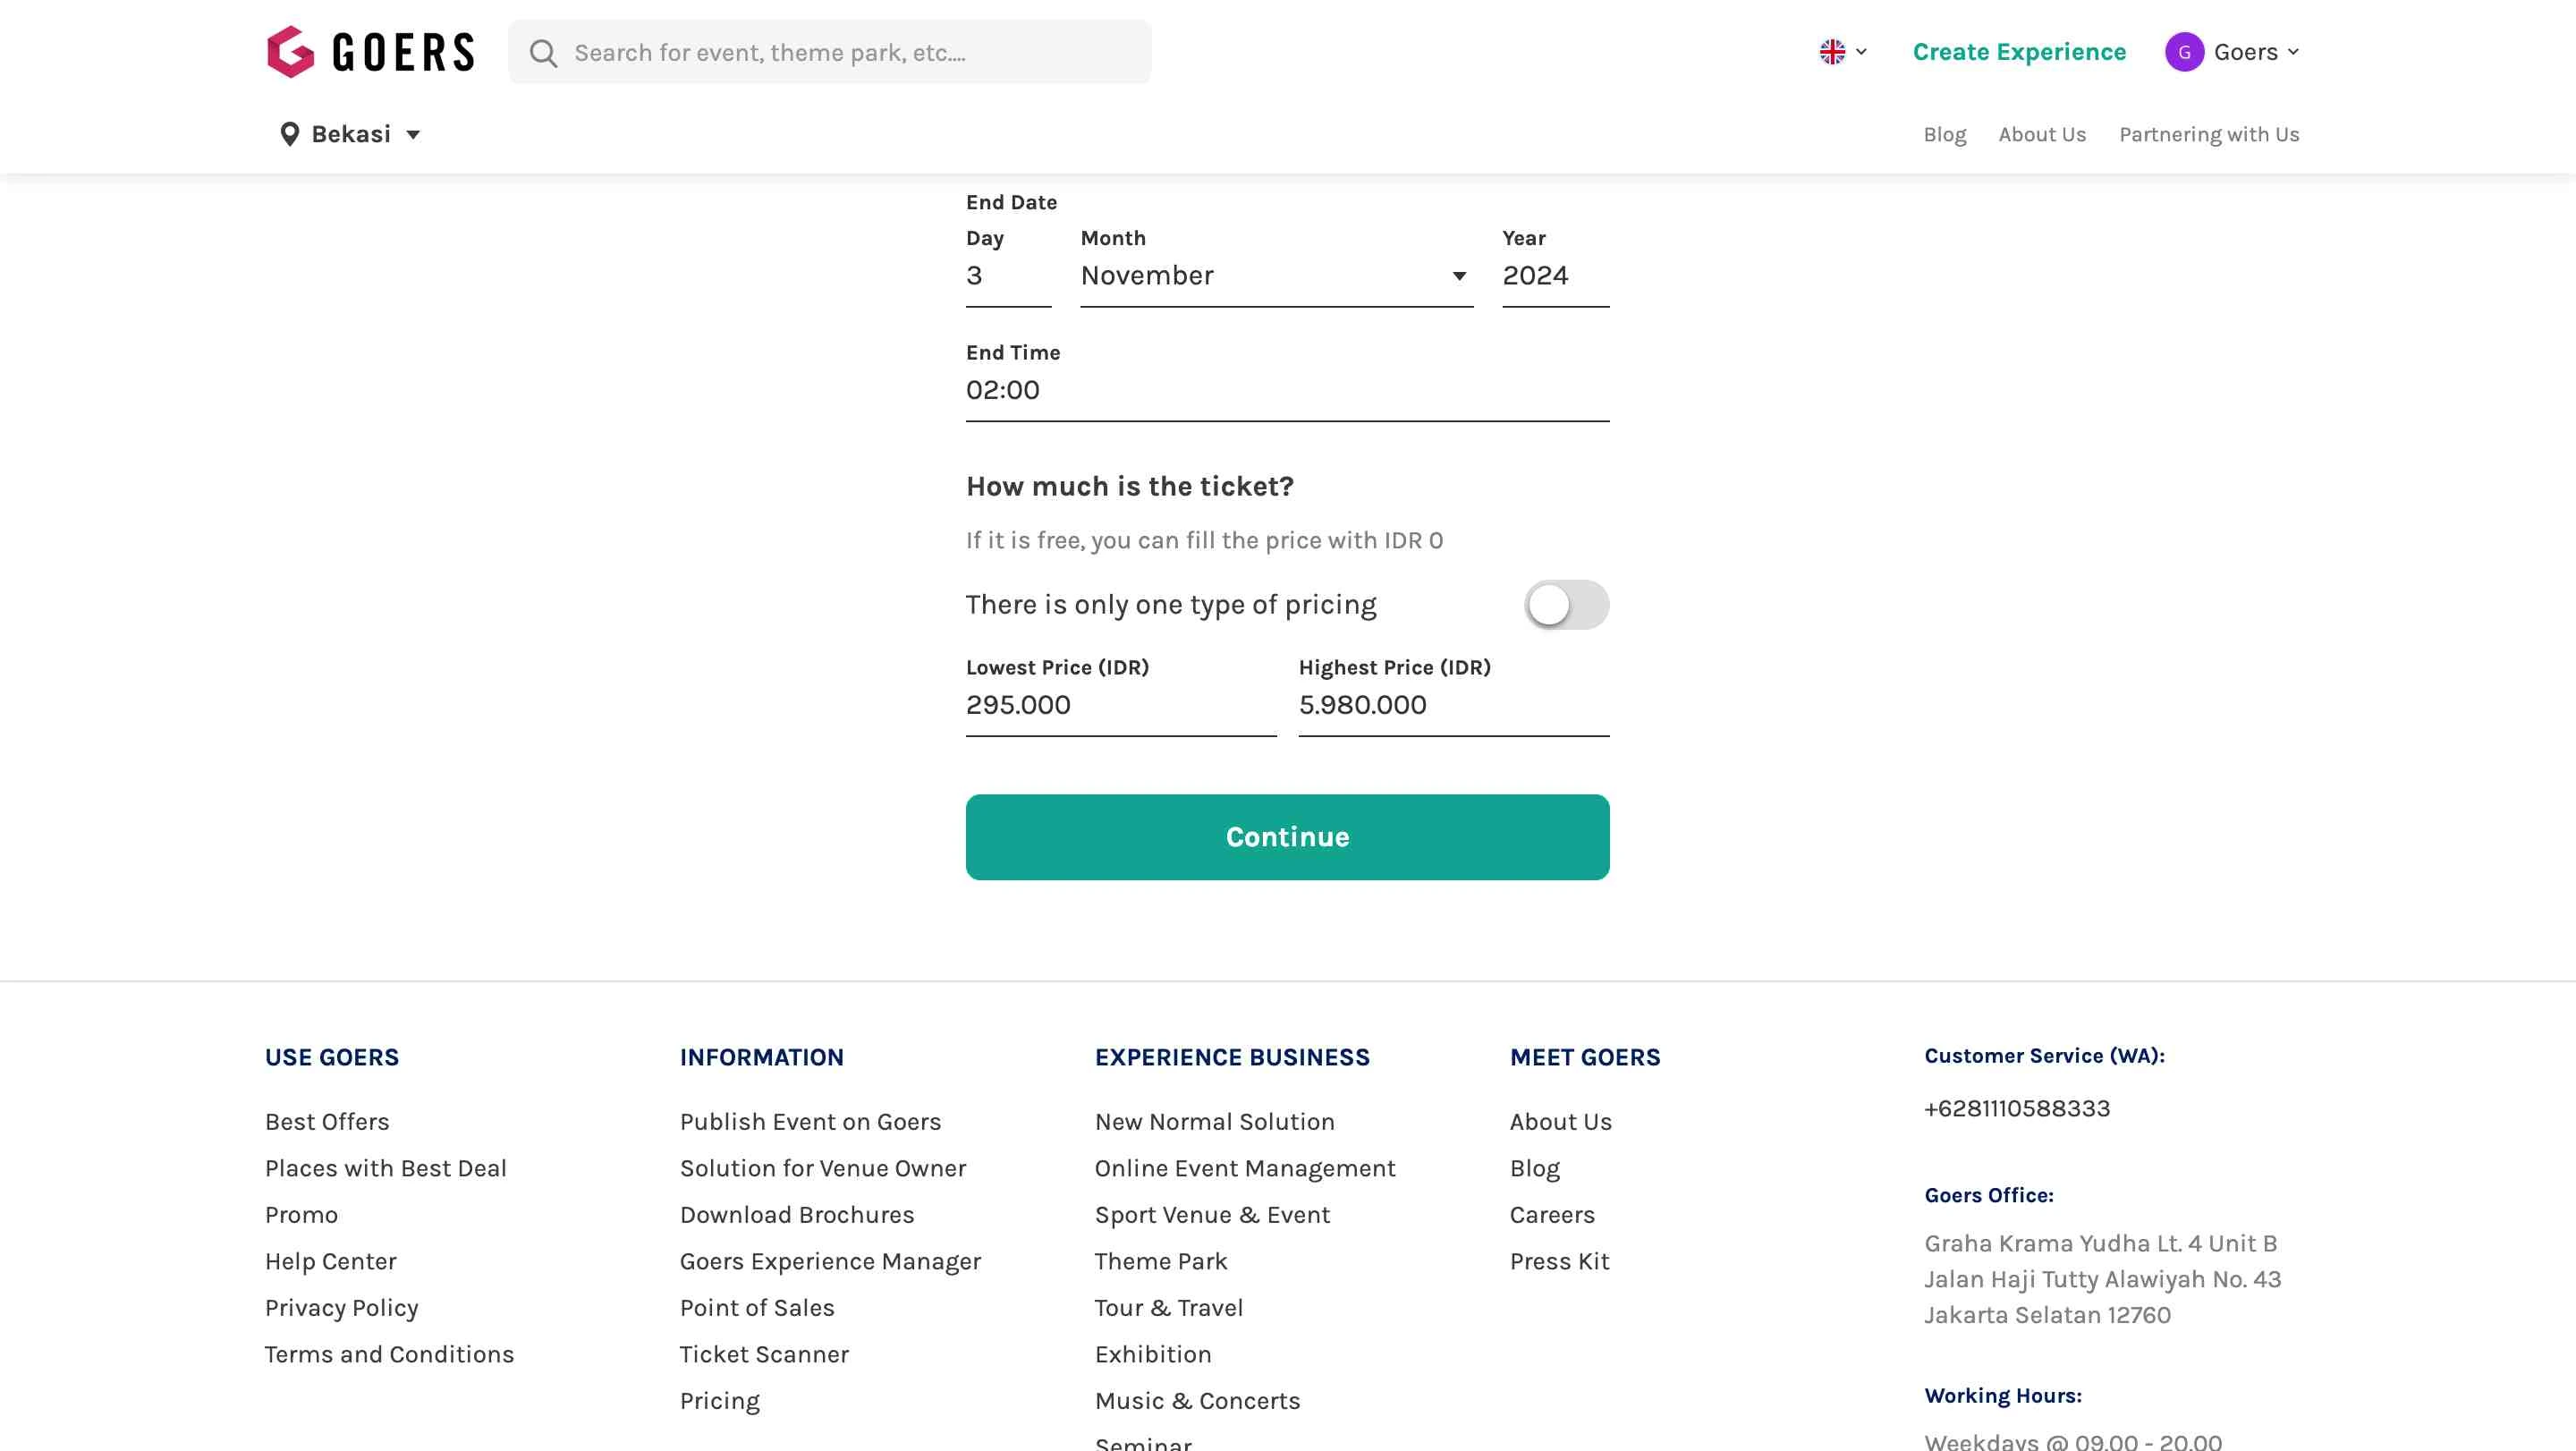Toggle the one type of pricing switch
The width and height of the screenshot is (2576, 1451).
(1566, 605)
